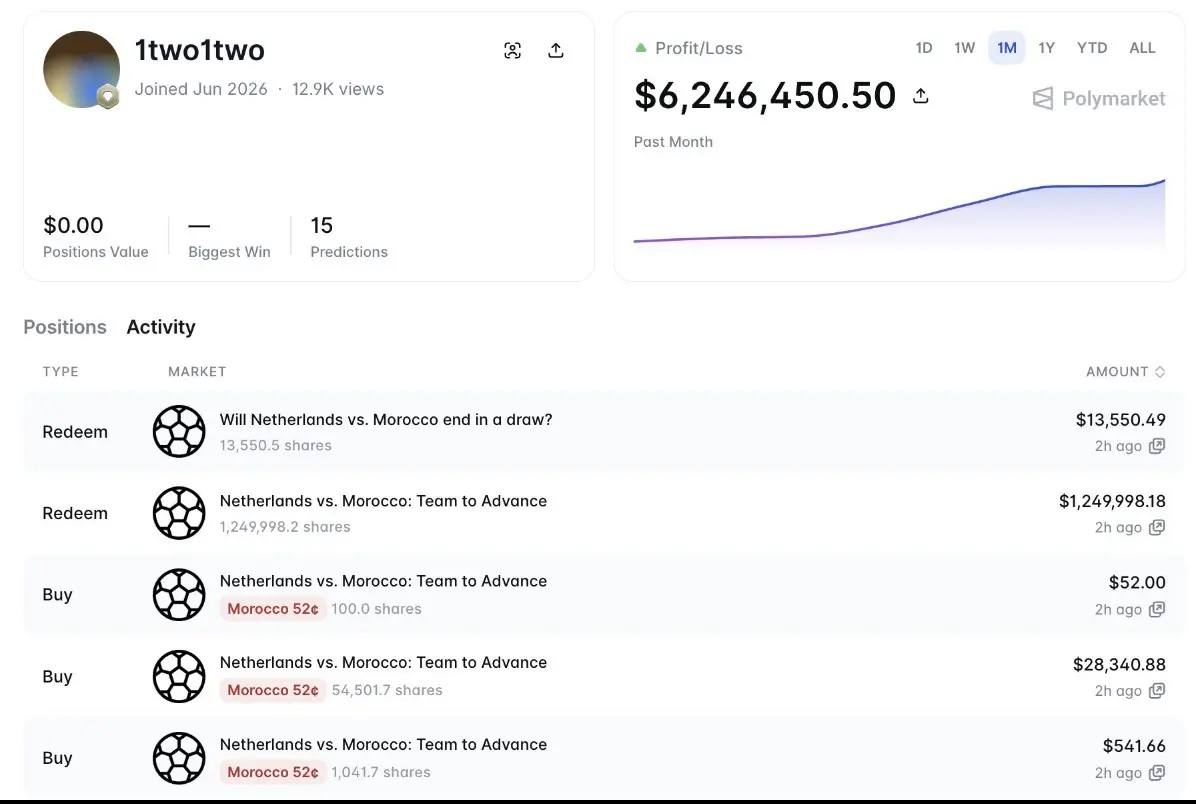This screenshot has height=804, width=1196.
Task: Click the Morocco 52¢ tag with 100.0 shares
Action: [x=272, y=609]
